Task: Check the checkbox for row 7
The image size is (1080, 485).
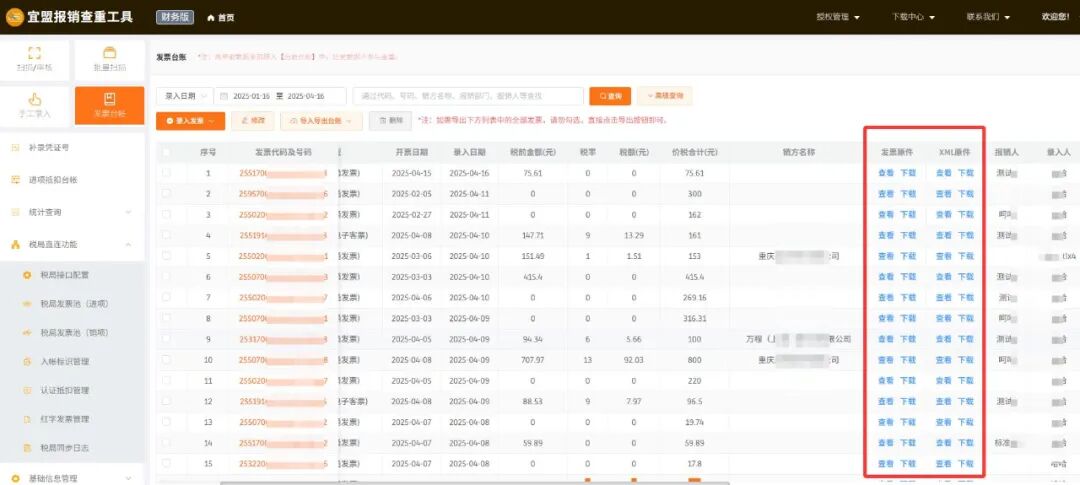Action: [x=166, y=298]
